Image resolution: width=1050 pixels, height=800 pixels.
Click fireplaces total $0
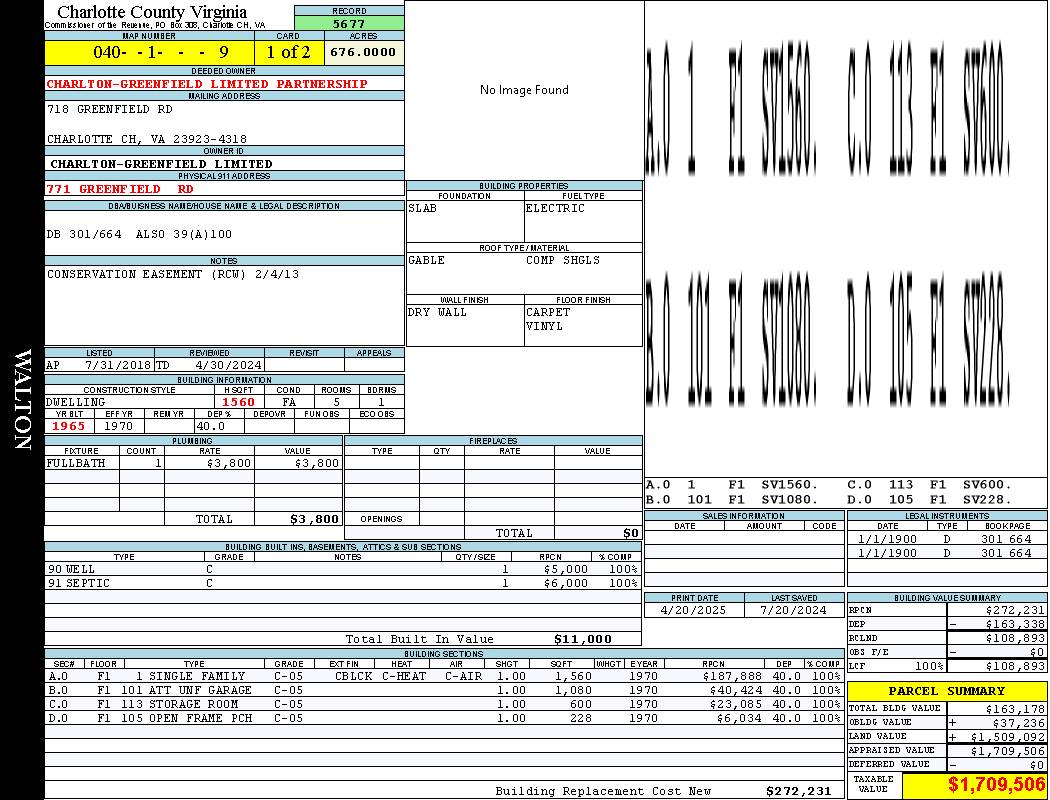[631, 534]
